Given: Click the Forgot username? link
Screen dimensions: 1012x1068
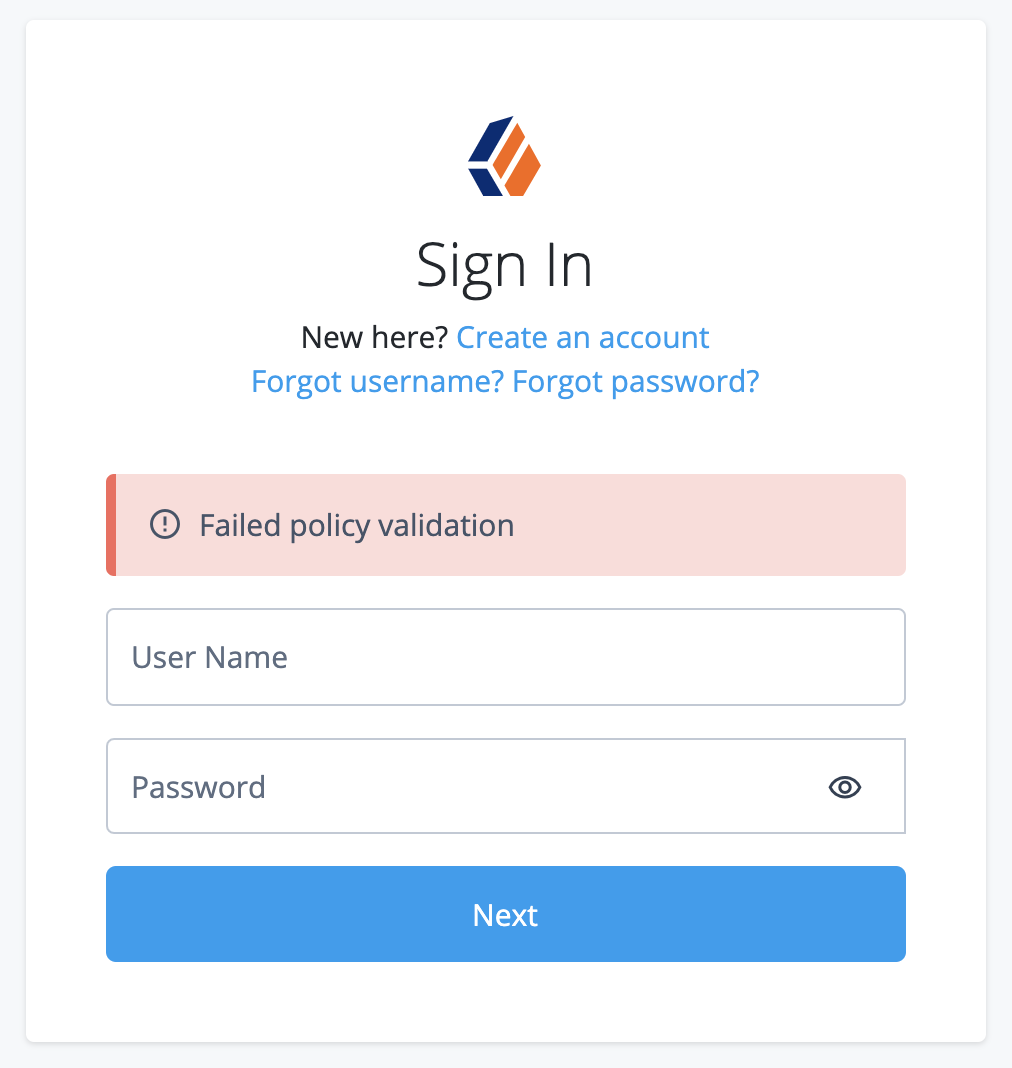Looking at the screenshot, I should (376, 381).
